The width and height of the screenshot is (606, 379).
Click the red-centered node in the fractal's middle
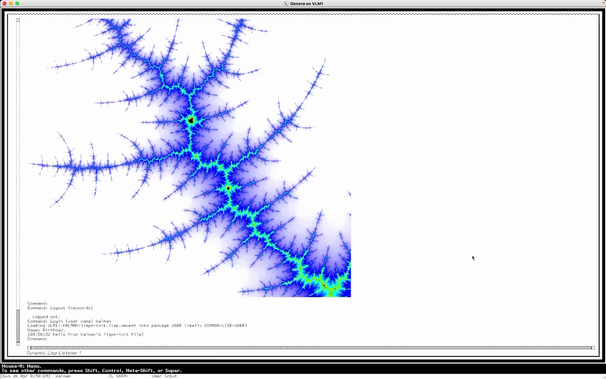tap(228, 189)
